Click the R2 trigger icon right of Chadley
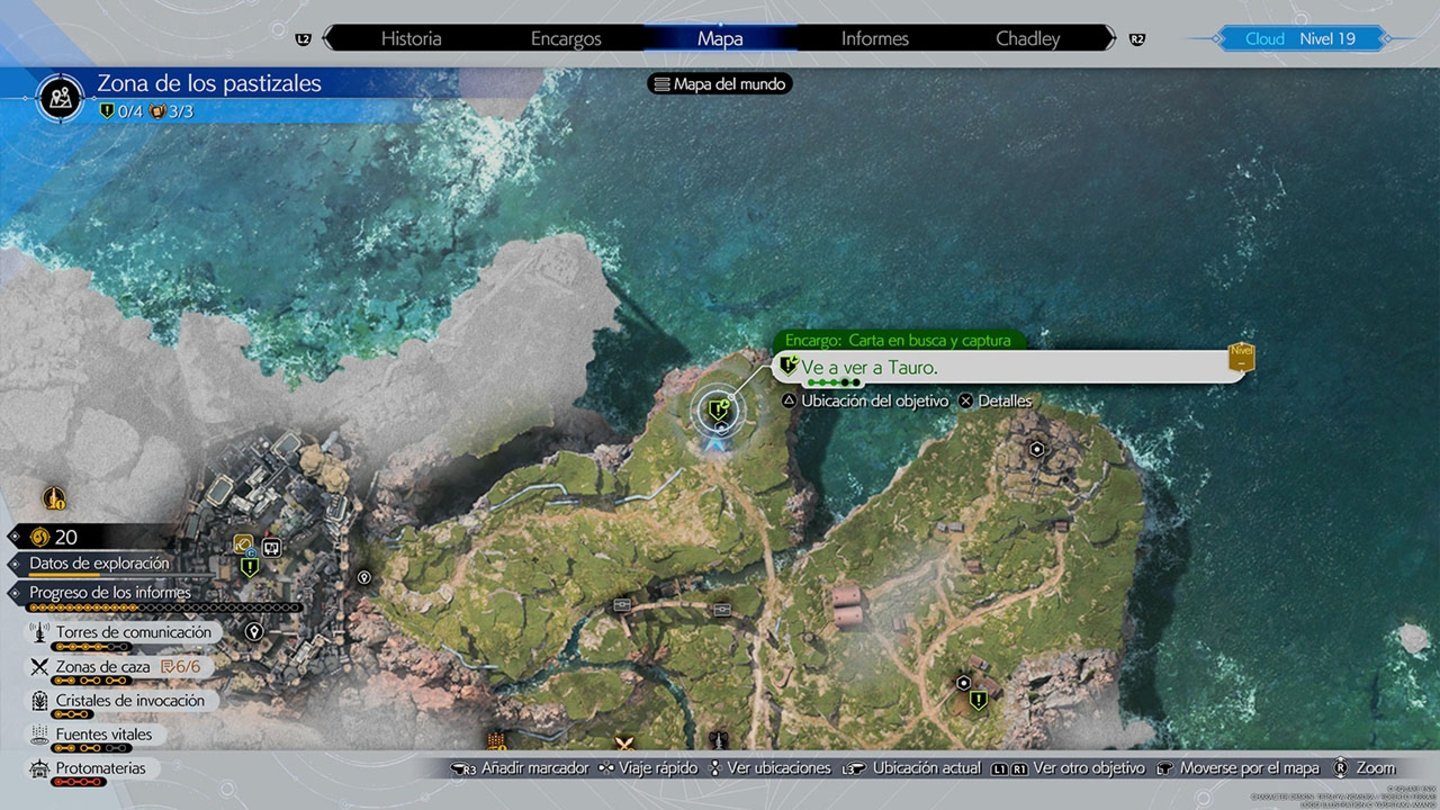 (1137, 39)
